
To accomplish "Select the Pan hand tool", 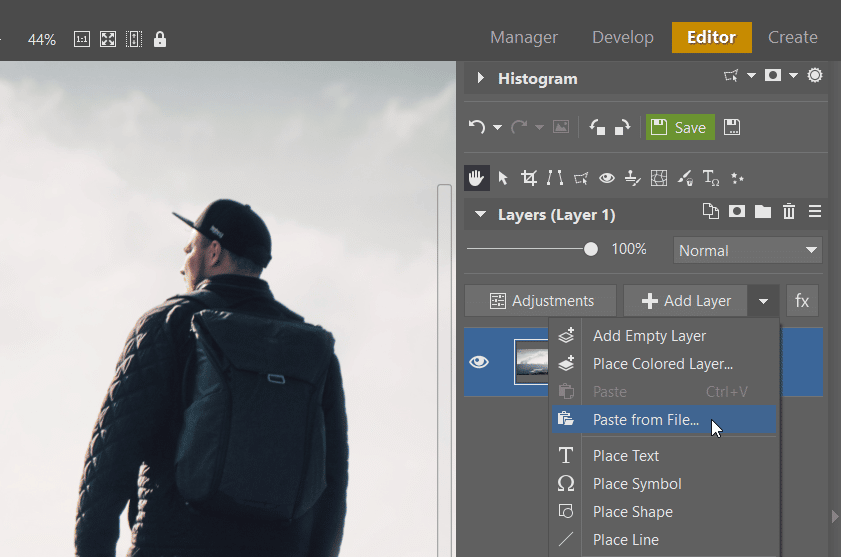I will pos(477,178).
